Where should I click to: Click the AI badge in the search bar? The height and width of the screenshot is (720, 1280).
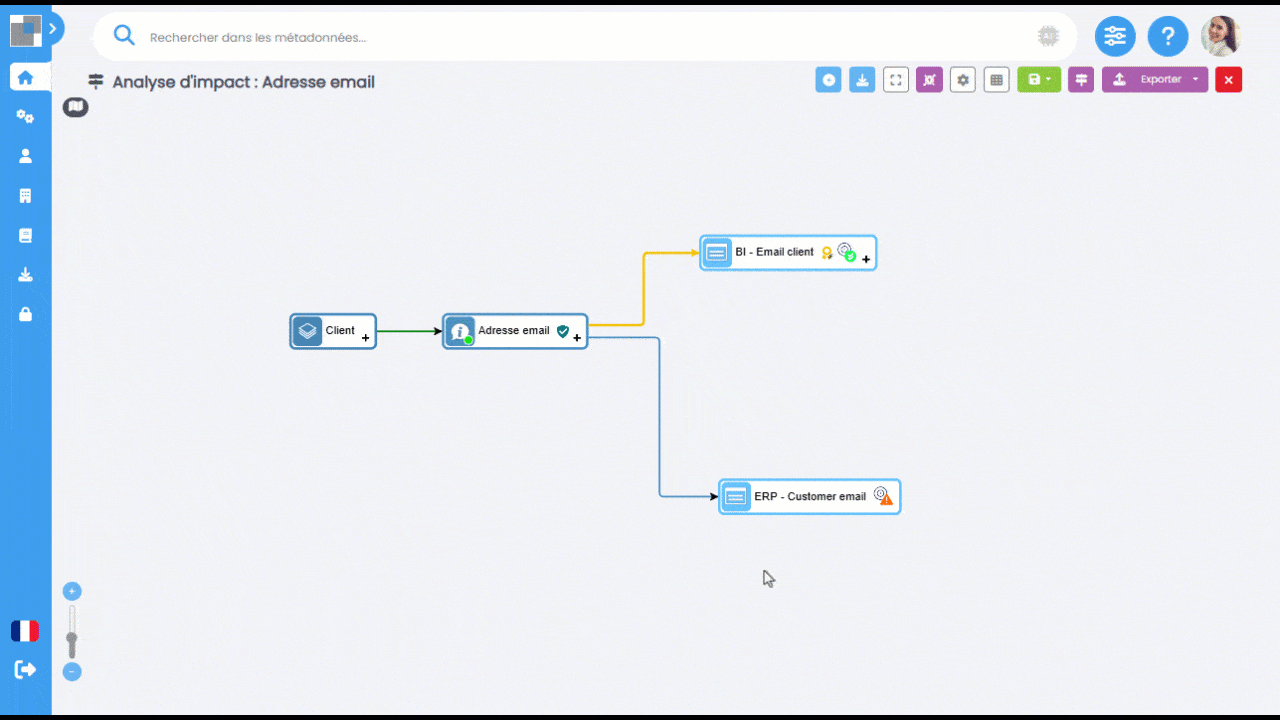click(1048, 37)
